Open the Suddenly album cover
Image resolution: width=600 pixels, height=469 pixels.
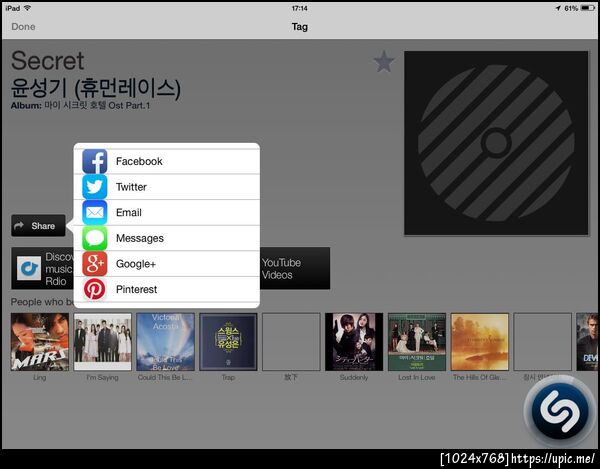click(x=354, y=342)
